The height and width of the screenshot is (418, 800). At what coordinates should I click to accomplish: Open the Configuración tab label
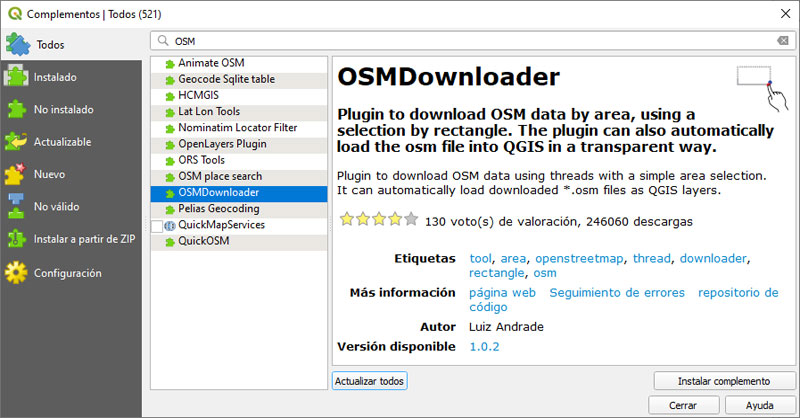(68, 273)
